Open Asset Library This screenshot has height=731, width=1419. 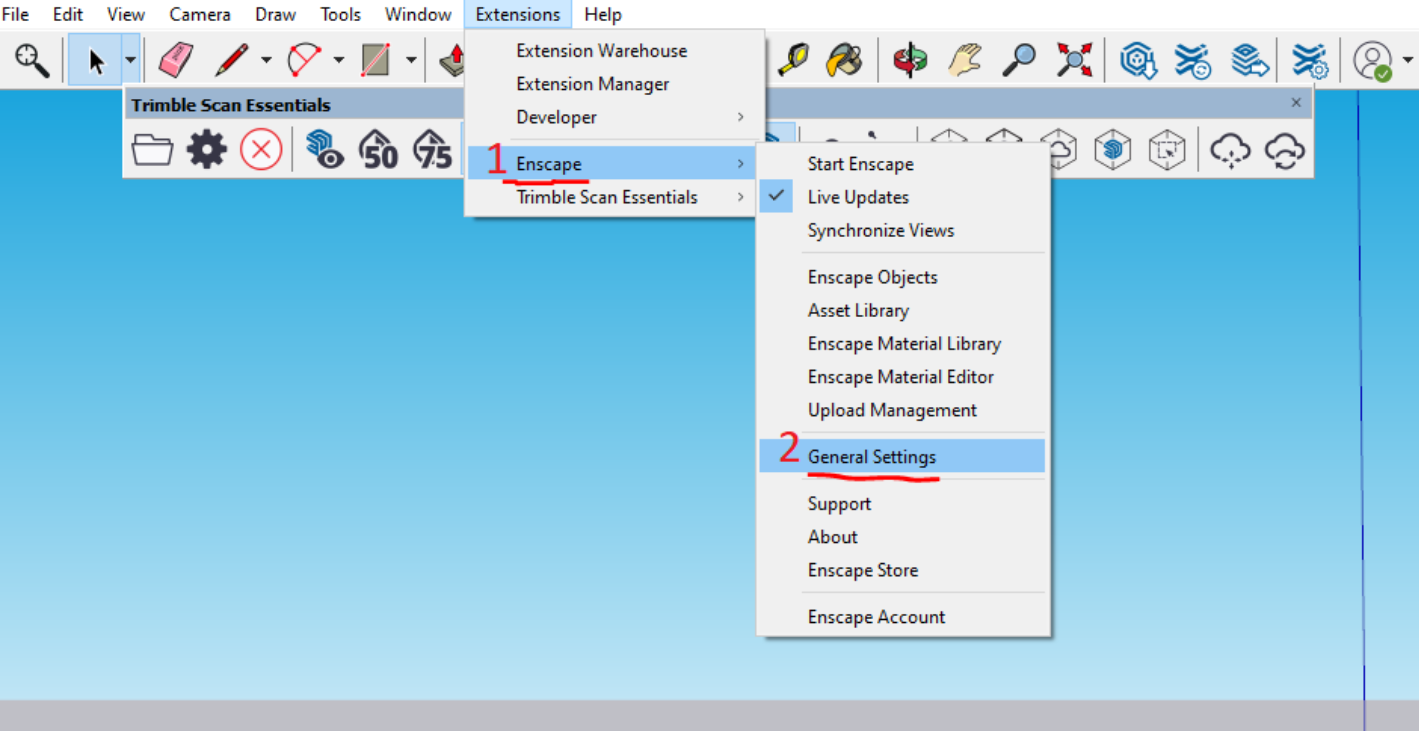coord(900,310)
